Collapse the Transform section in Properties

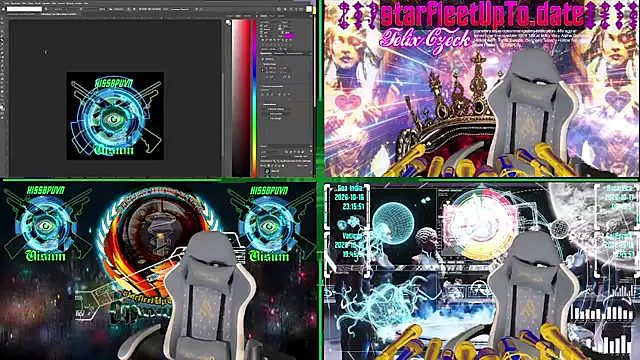[261, 64]
